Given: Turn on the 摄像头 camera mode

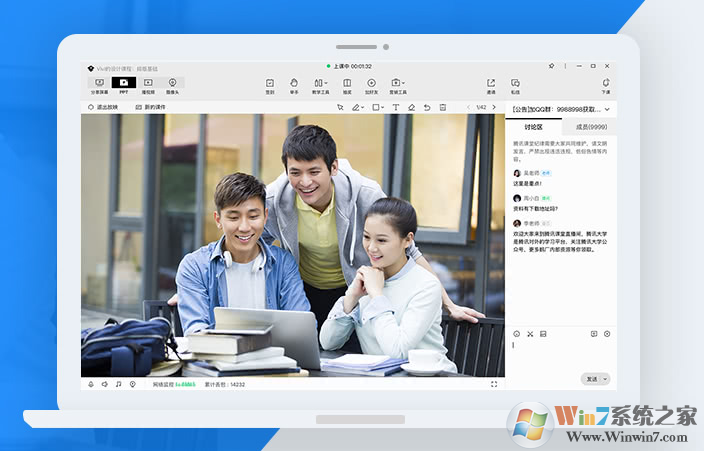Looking at the screenshot, I should coord(173,85).
